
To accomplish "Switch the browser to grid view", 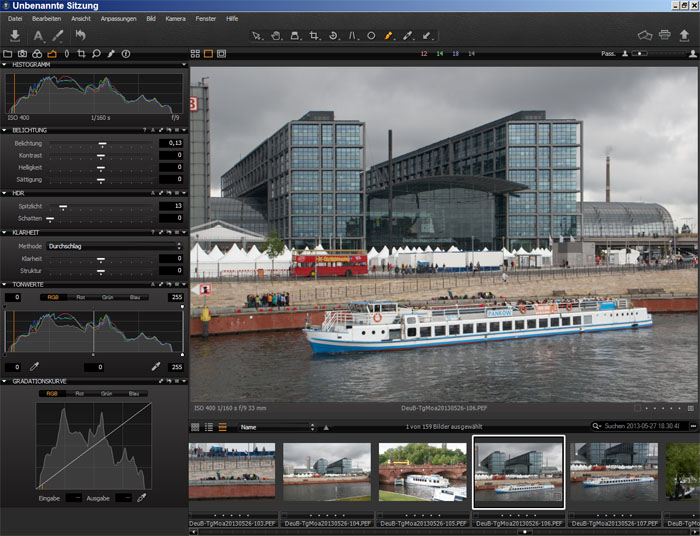I will tap(195, 427).
